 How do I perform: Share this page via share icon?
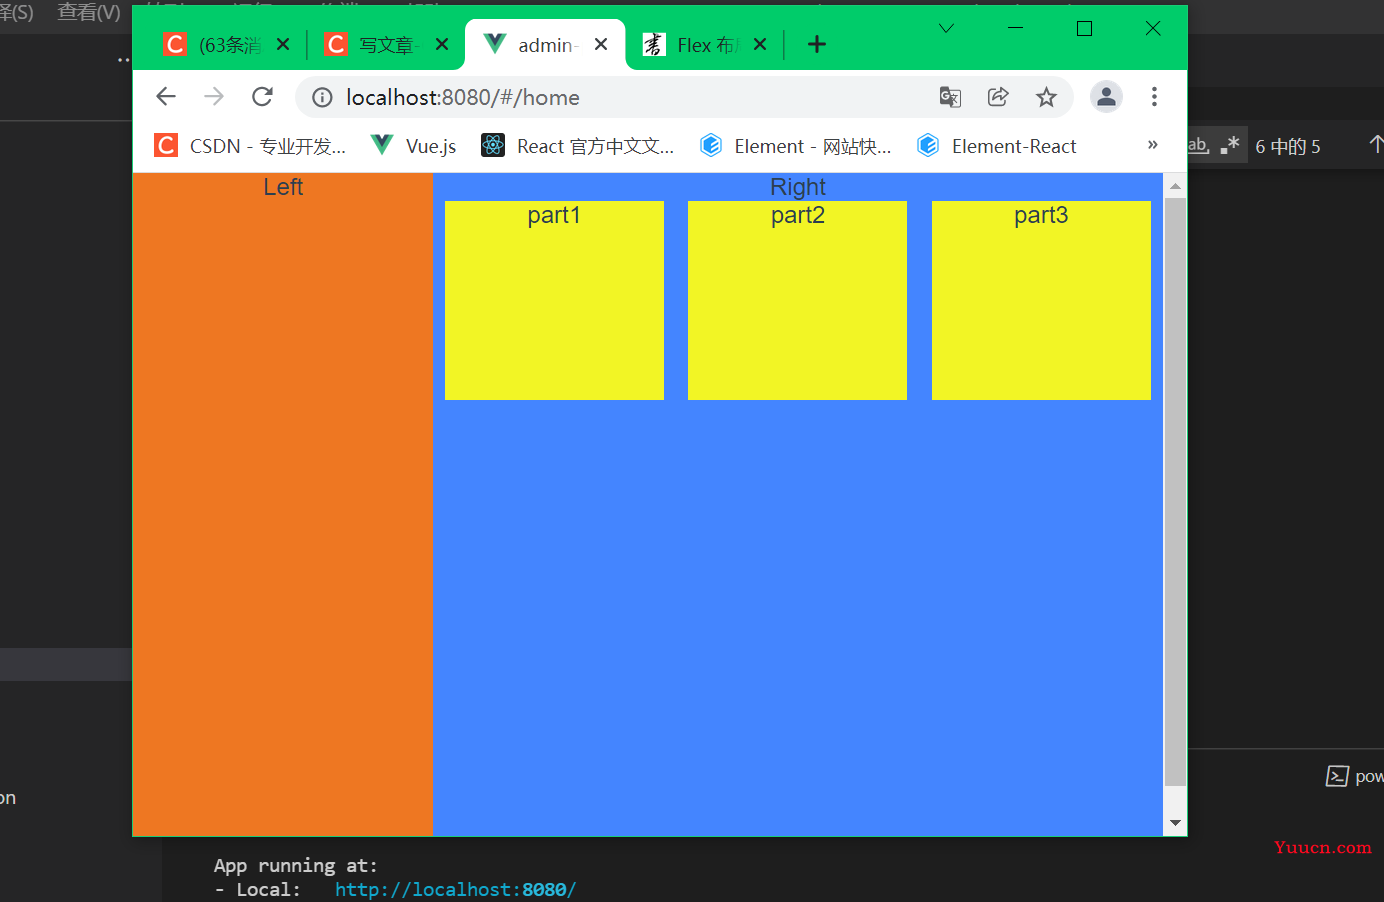click(998, 97)
